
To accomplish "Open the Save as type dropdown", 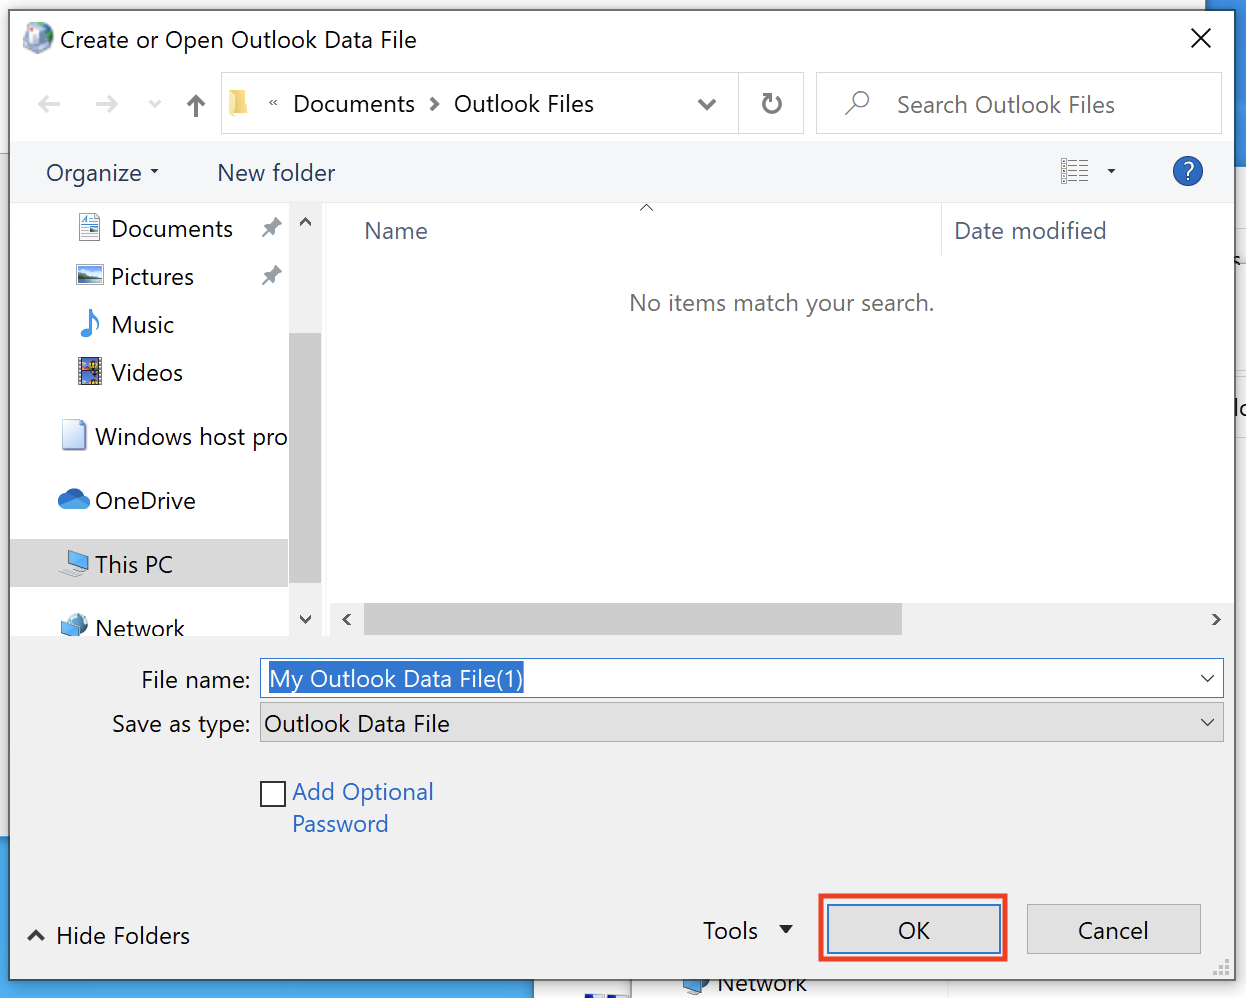I will tap(1207, 723).
